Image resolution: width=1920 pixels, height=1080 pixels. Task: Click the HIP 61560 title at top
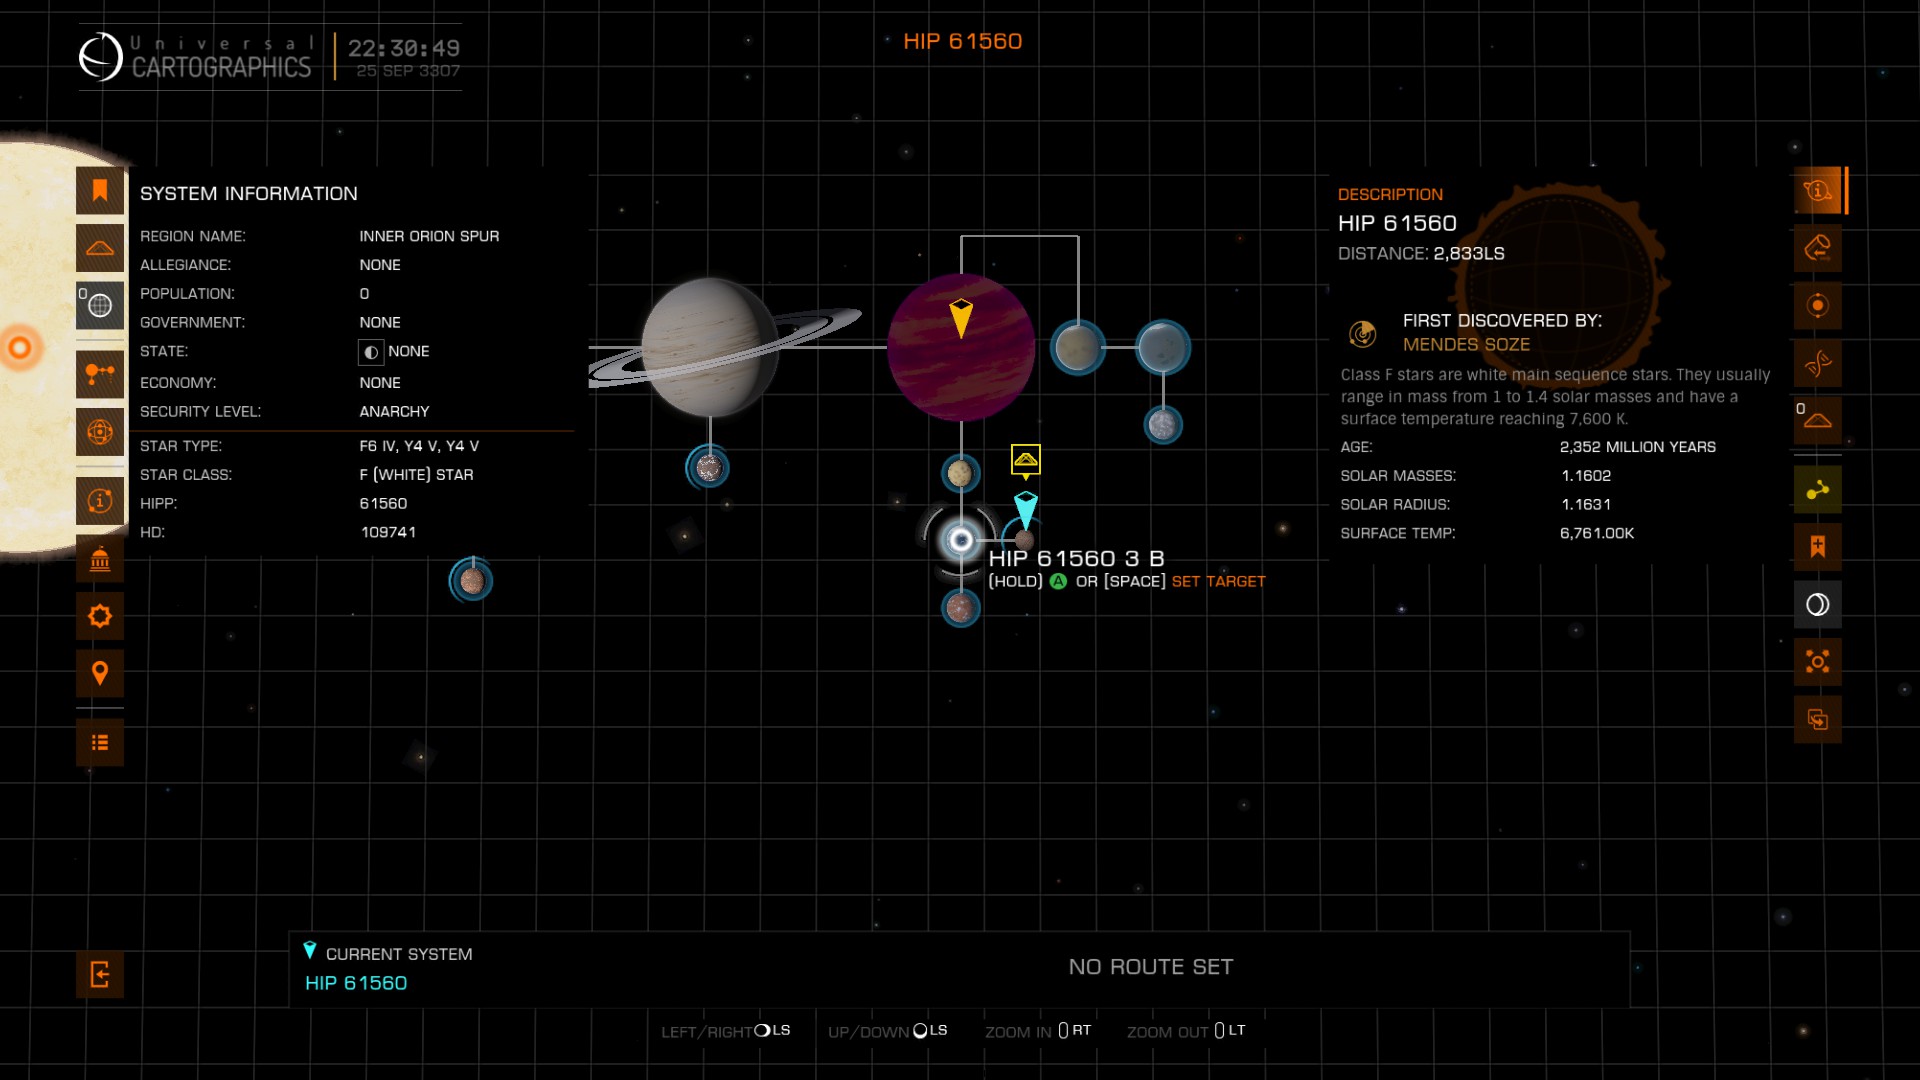click(962, 41)
